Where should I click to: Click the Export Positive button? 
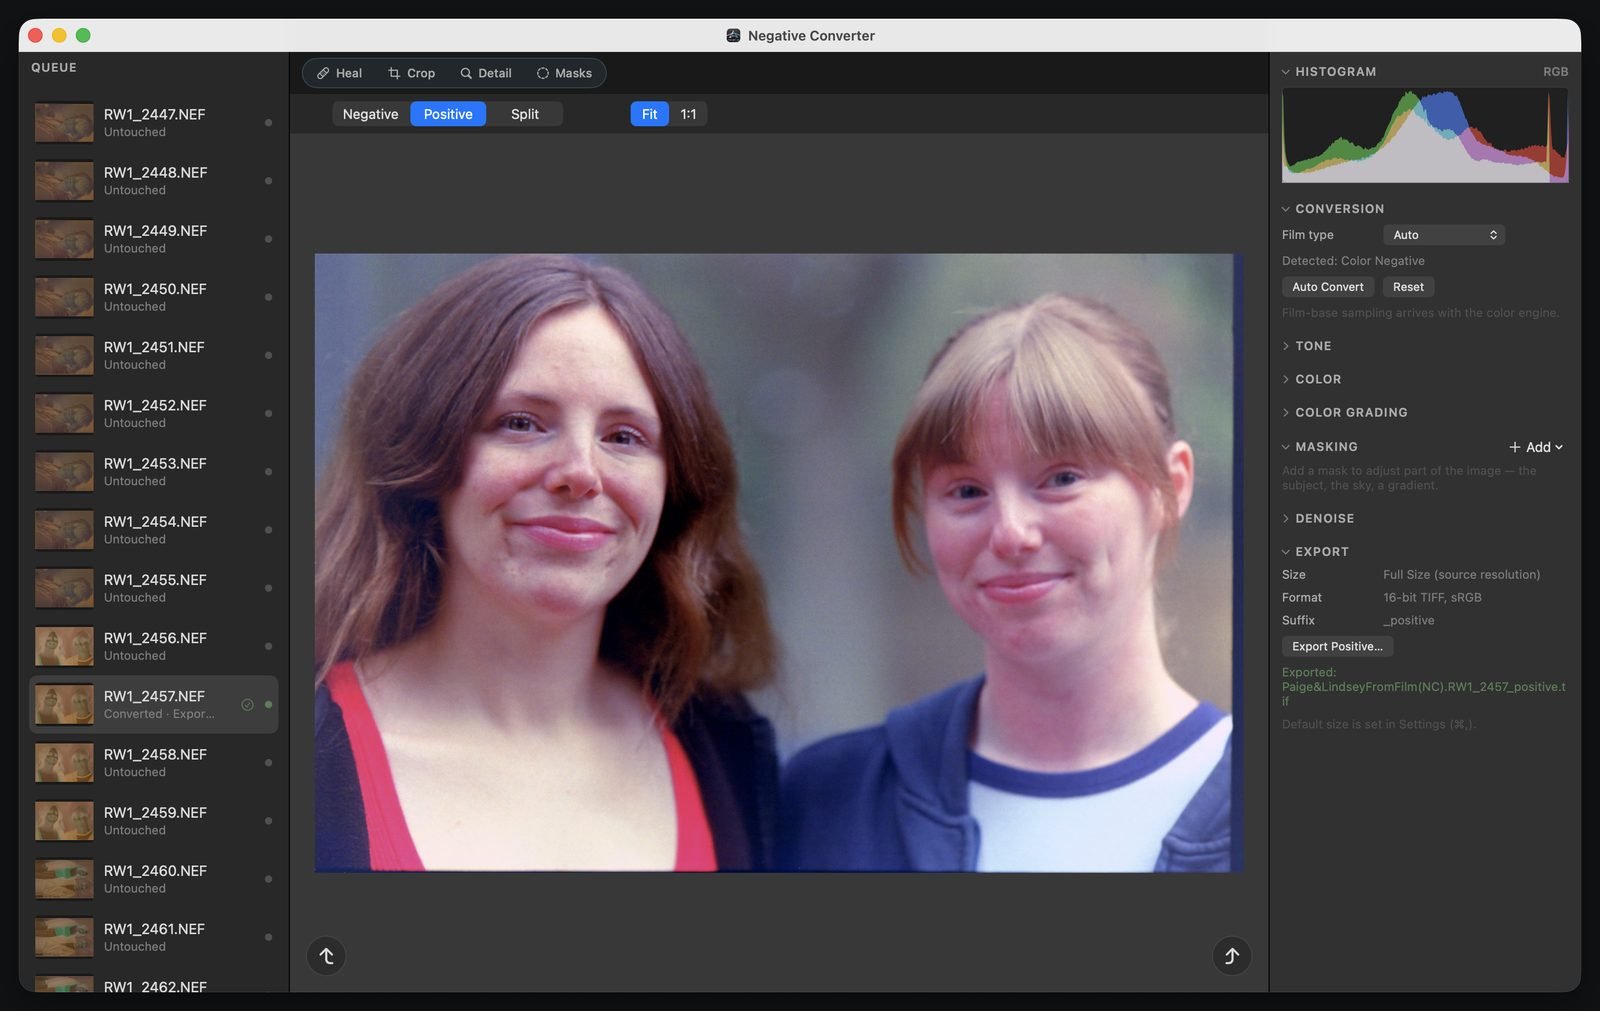(x=1337, y=646)
